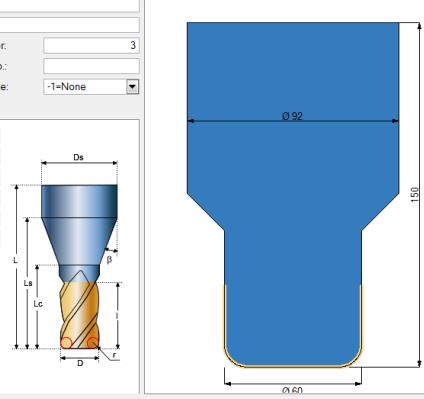Click the empty field below the 3 field
This screenshot has height=399, width=424.
tap(91, 66)
